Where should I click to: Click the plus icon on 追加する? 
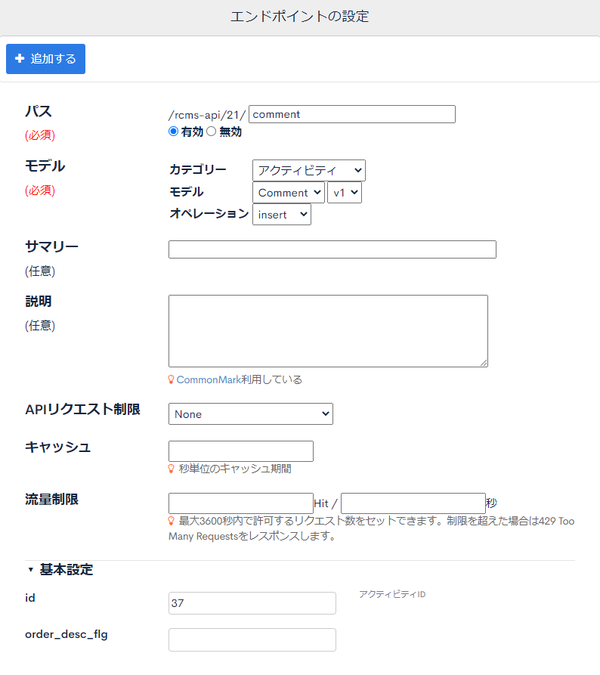19,59
